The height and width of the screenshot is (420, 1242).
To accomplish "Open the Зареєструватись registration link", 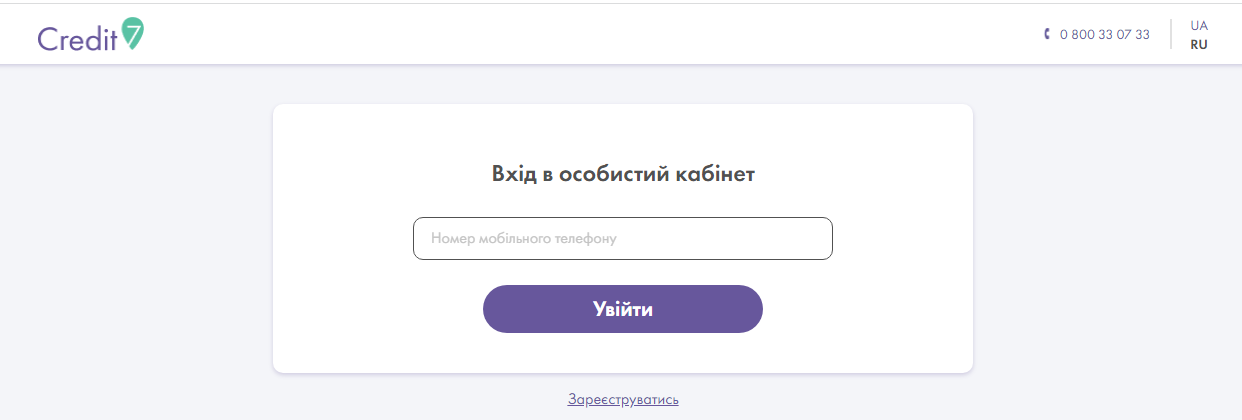I will [x=623, y=400].
